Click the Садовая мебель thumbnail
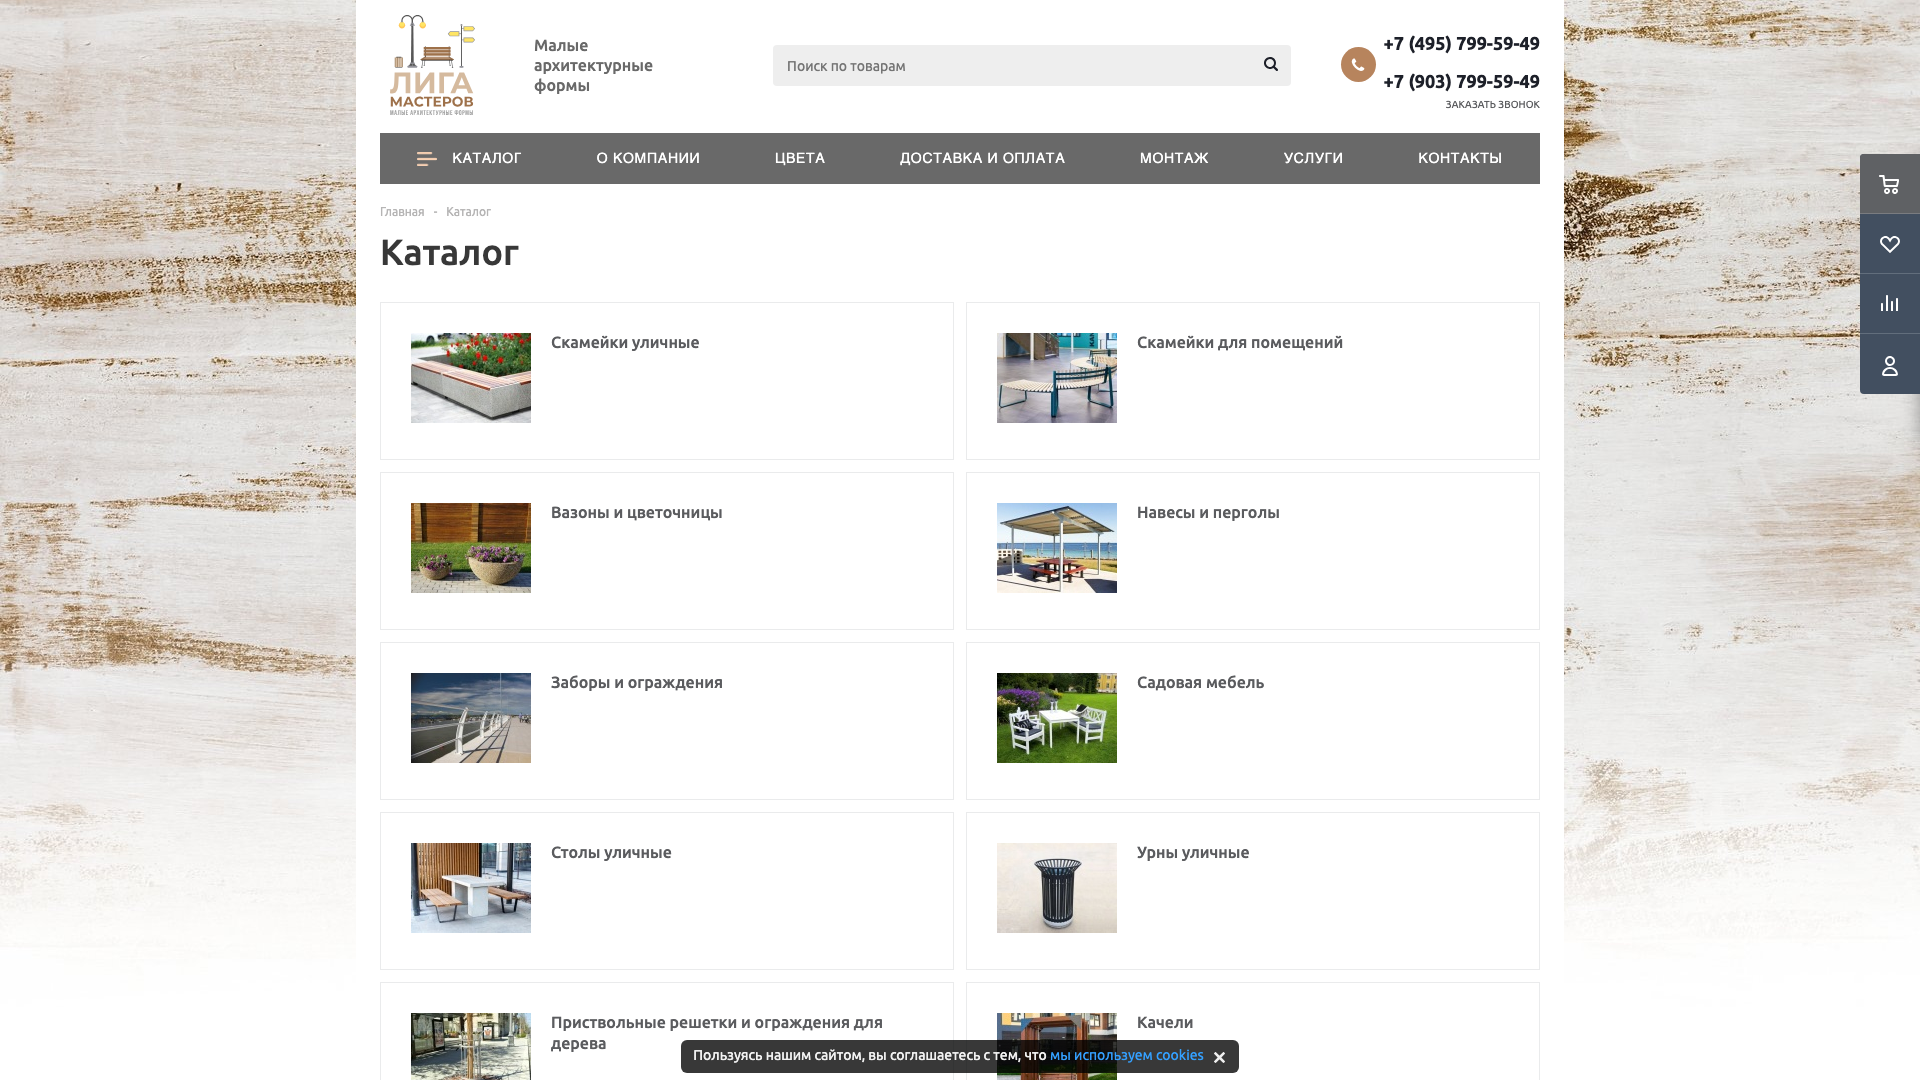This screenshot has width=1920, height=1080. tap(1057, 718)
